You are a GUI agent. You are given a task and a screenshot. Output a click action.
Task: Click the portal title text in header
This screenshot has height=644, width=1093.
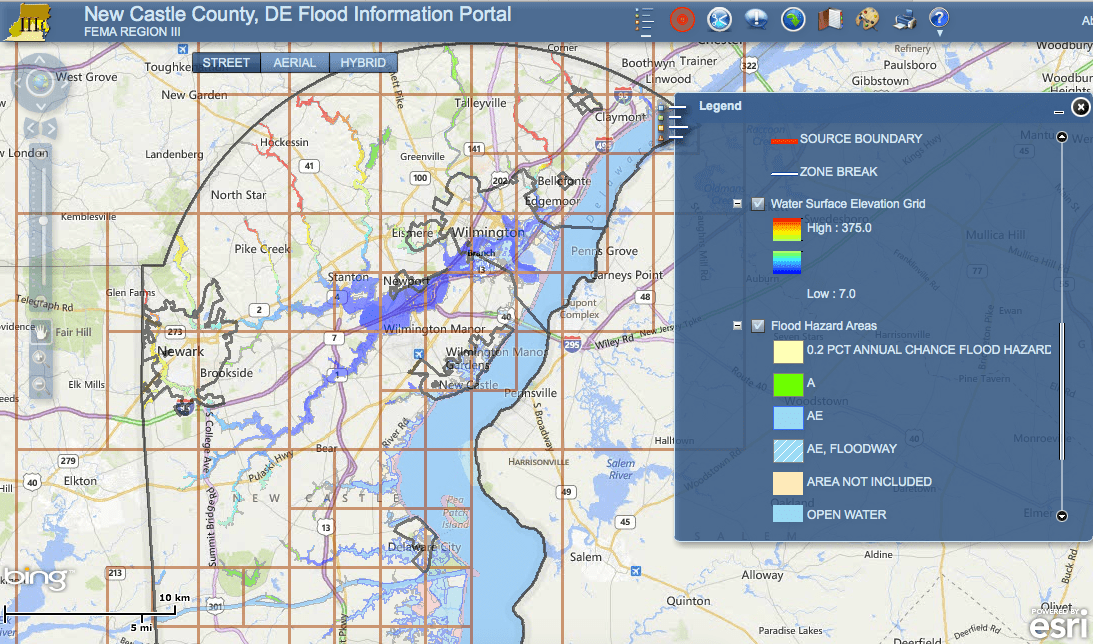point(298,14)
